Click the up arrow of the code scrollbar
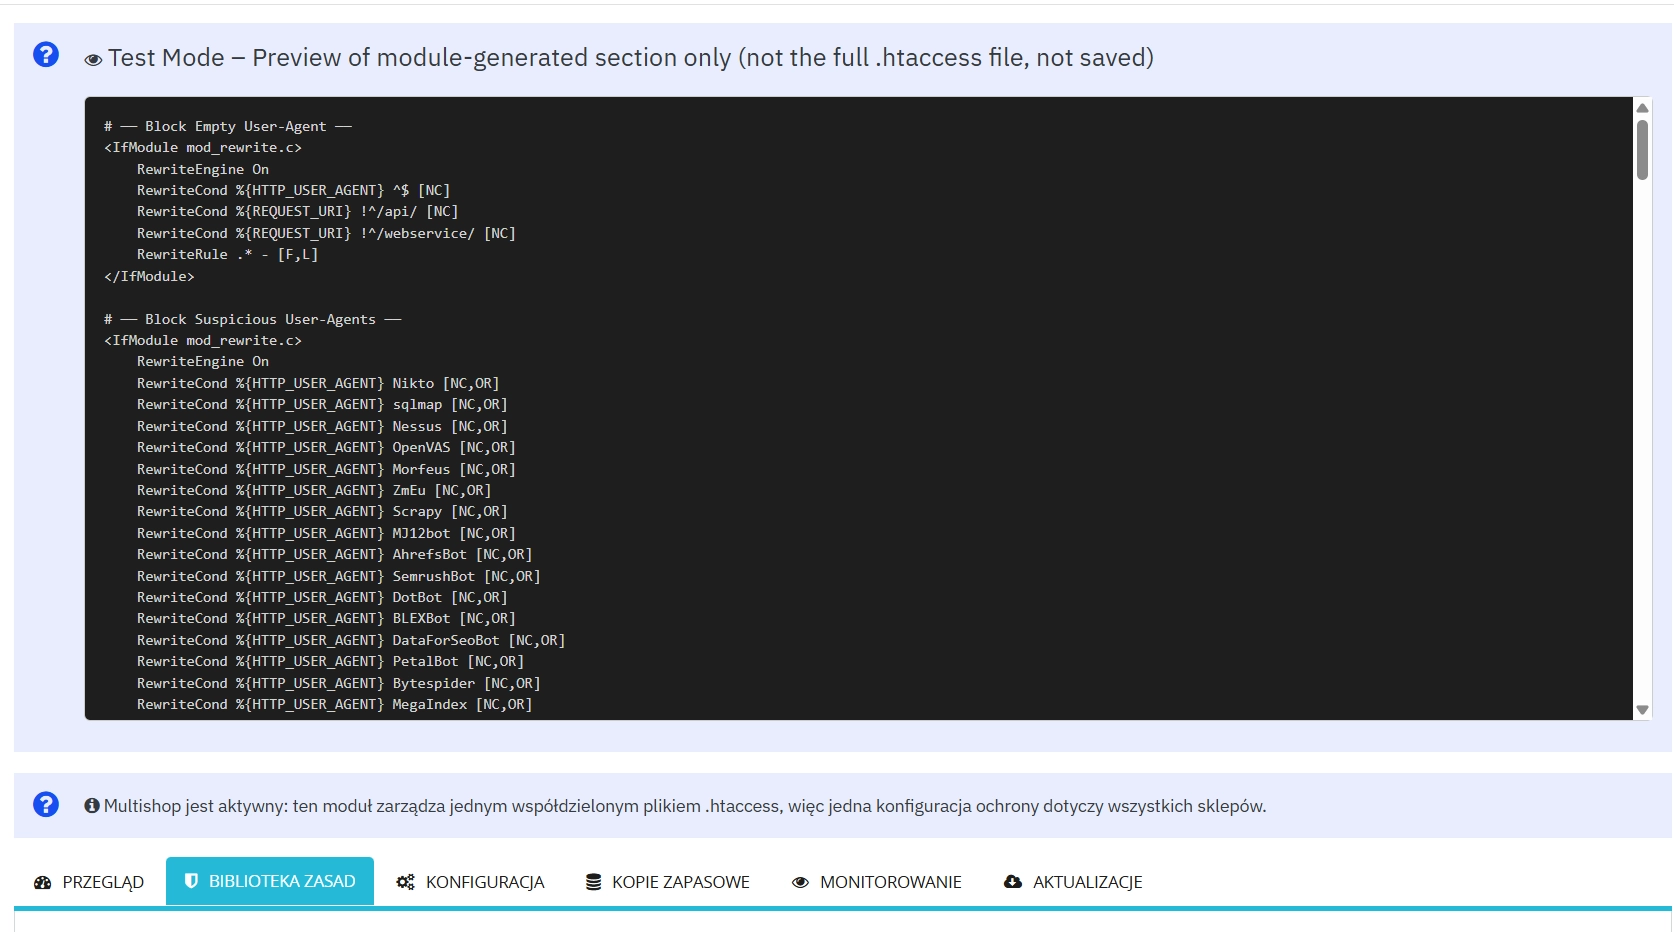The width and height of the screenshot is (1674, 932). [1642, 107]
